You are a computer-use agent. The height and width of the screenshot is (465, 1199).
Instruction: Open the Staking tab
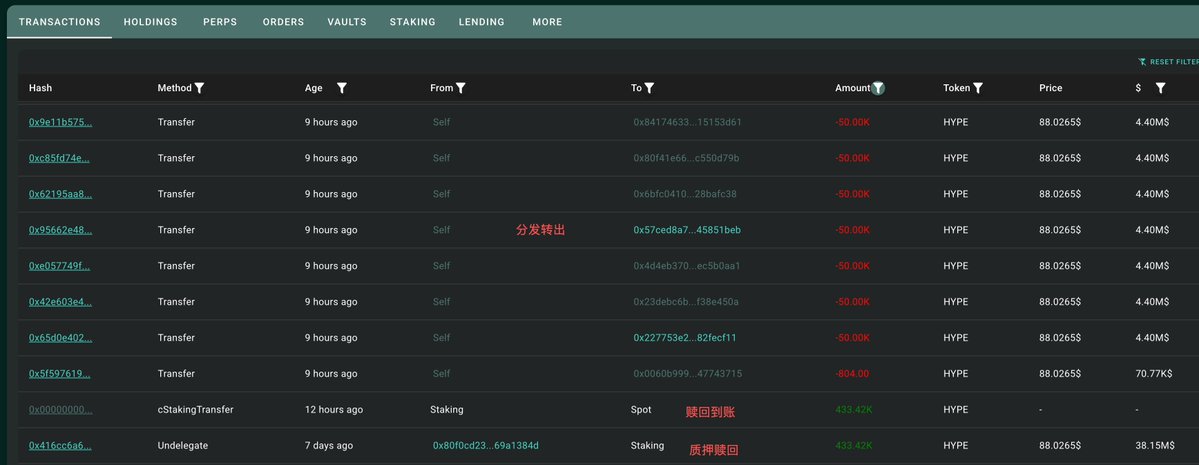point(412,22)
